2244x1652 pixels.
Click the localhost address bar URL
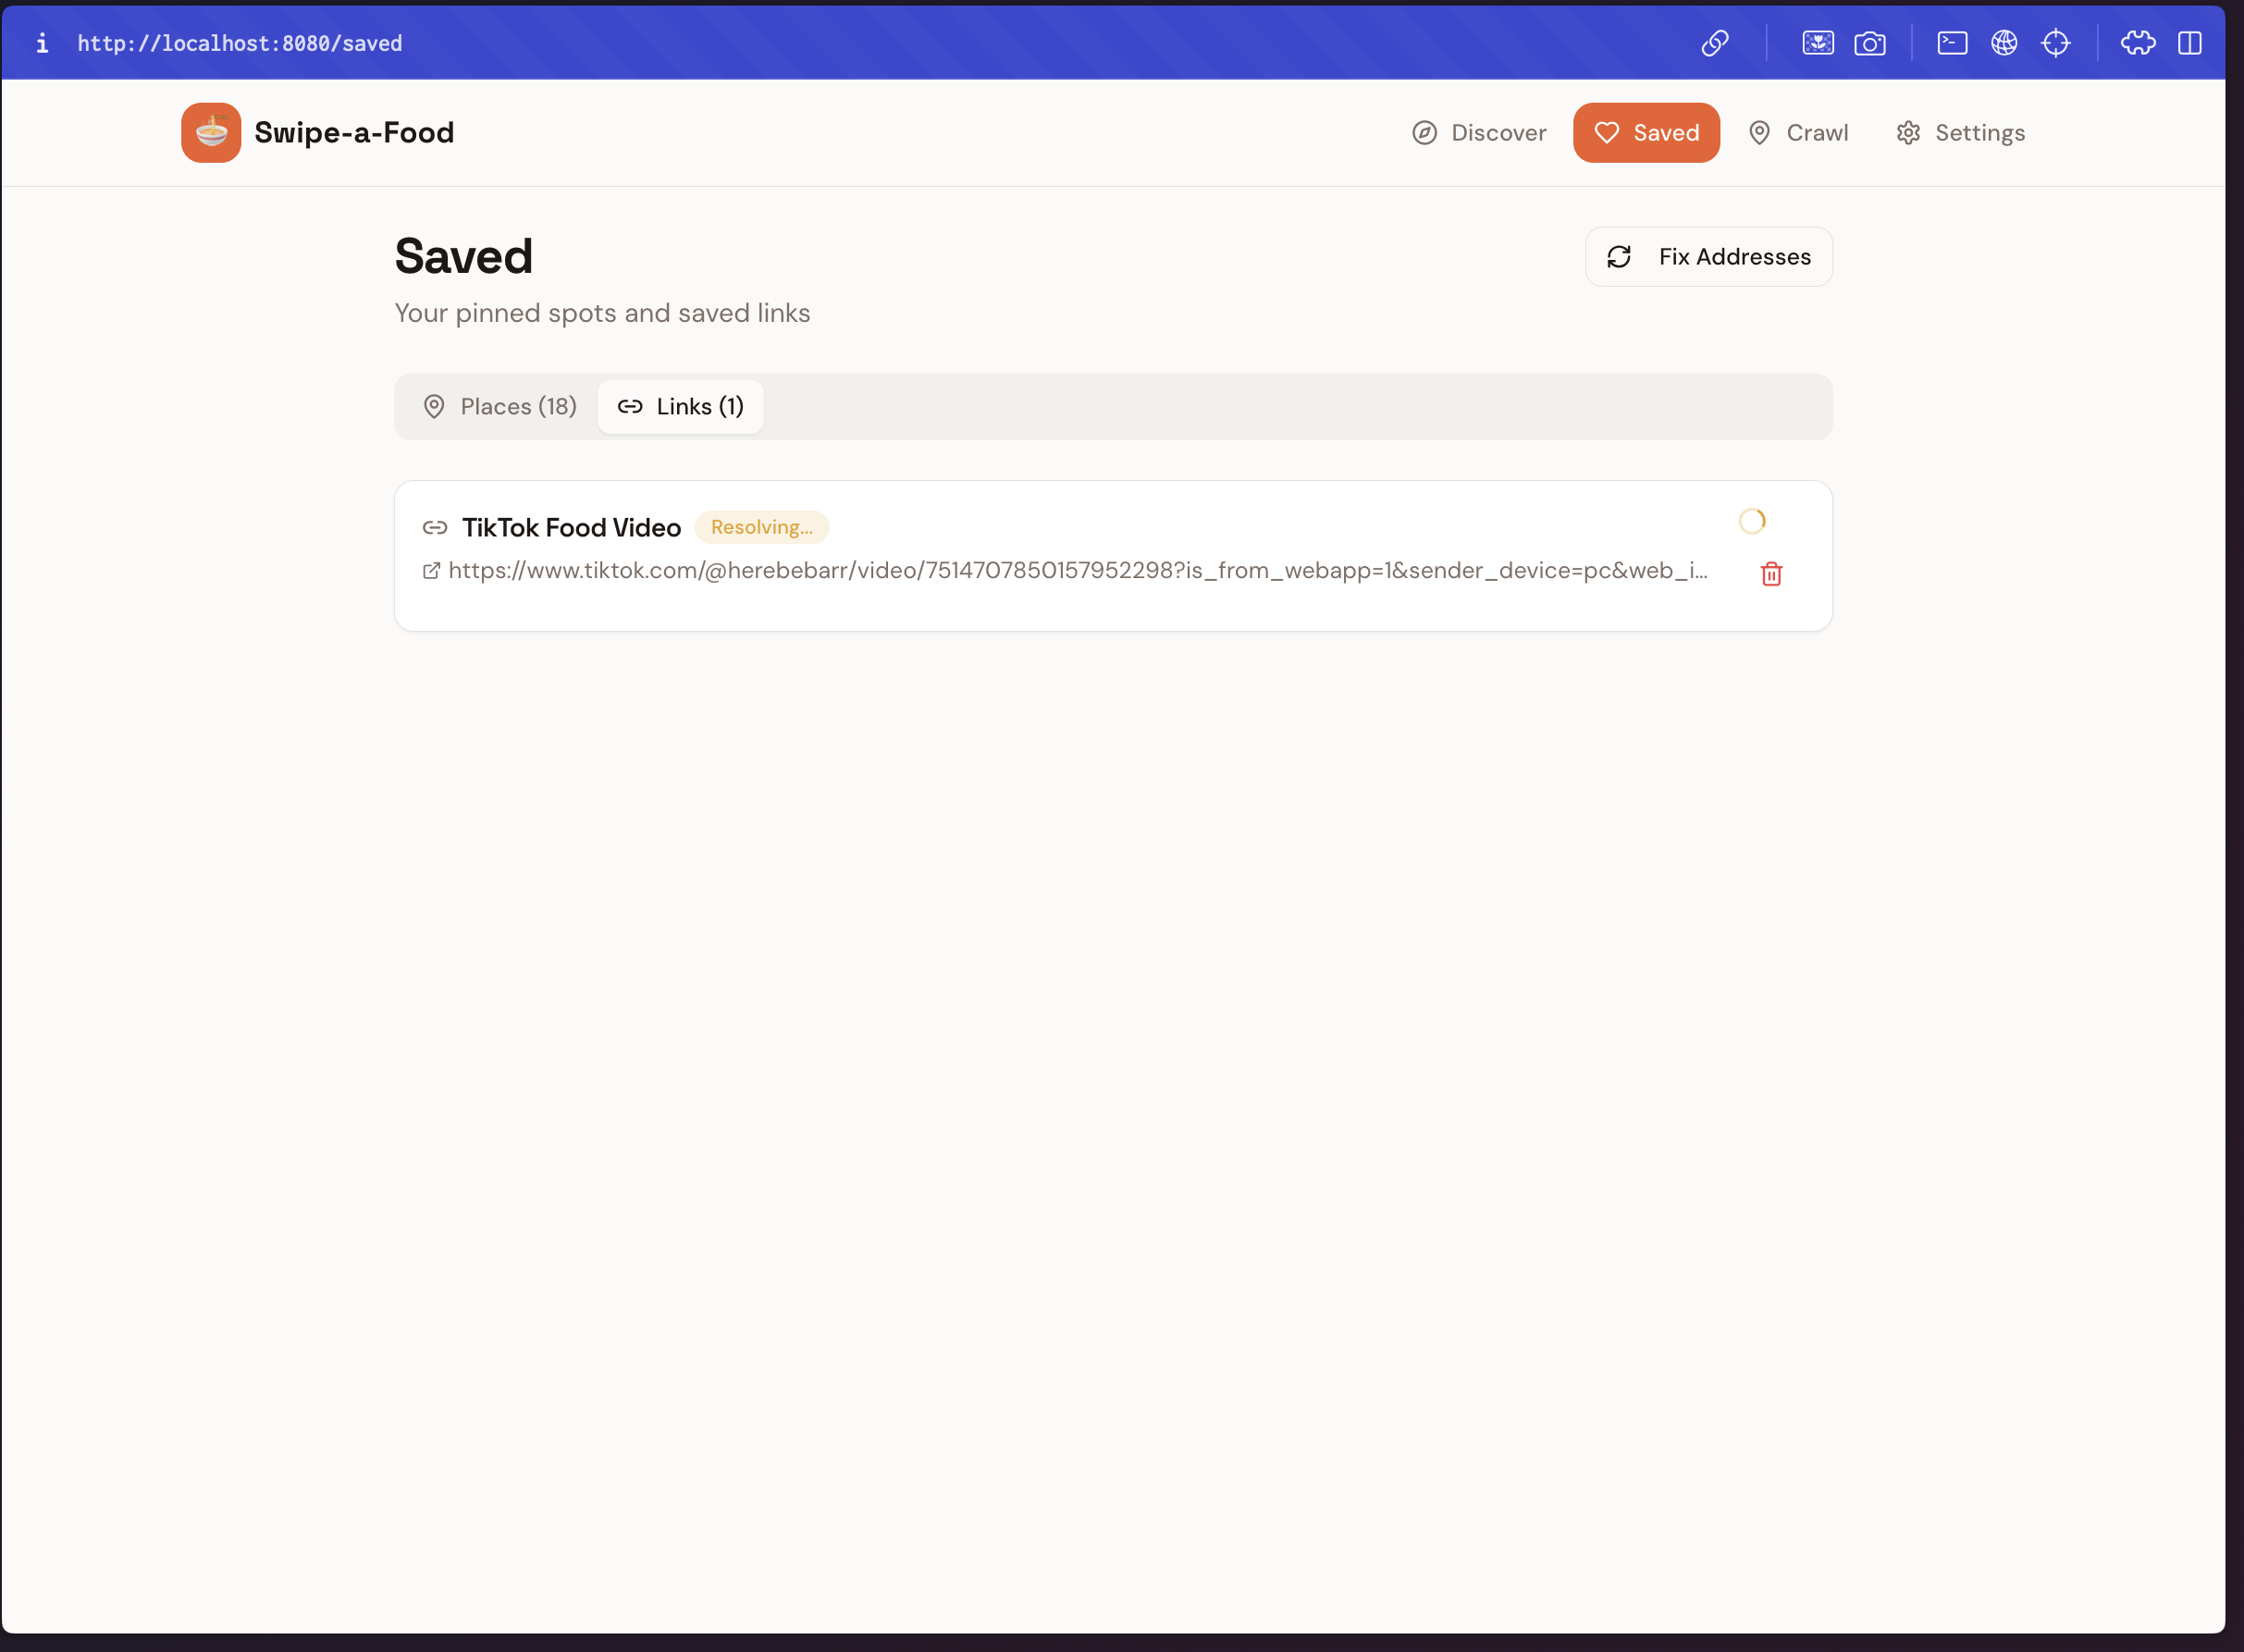click(240, 43)
